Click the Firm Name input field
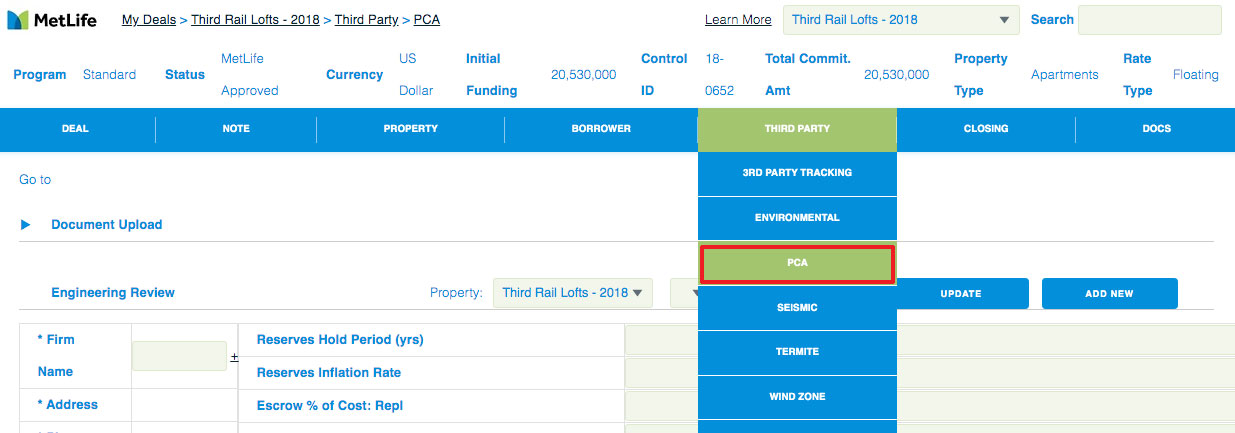This screenshot has width=1235, height=433. coord(179,356)
